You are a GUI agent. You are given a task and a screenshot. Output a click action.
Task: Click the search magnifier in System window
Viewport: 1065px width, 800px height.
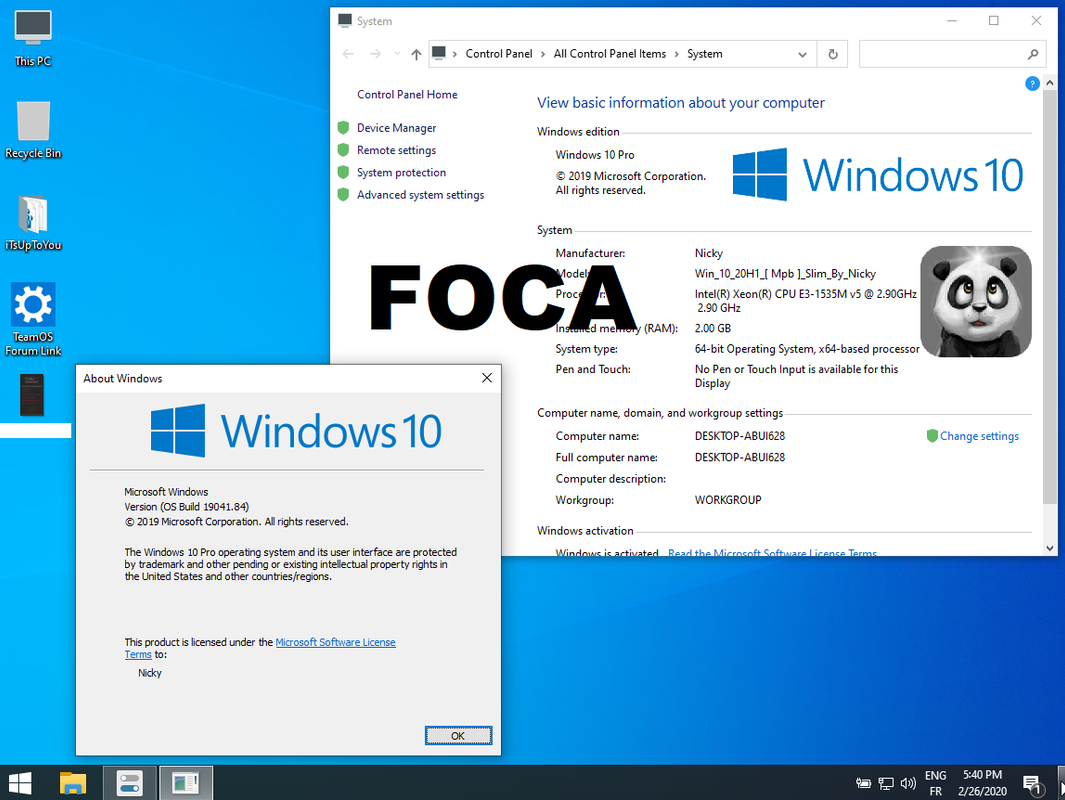1032,54
